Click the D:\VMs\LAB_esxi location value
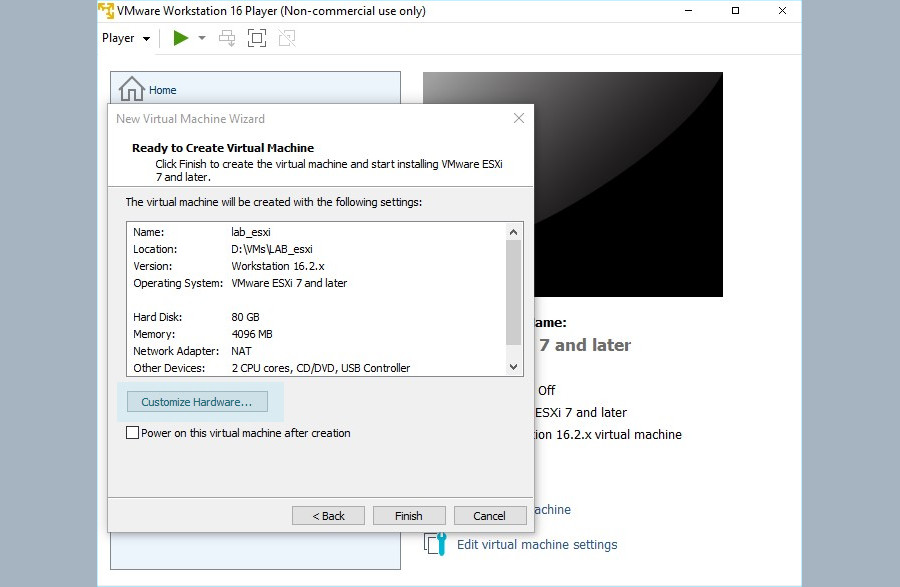This screenshot has width=900, height=587. pos(272,249)
